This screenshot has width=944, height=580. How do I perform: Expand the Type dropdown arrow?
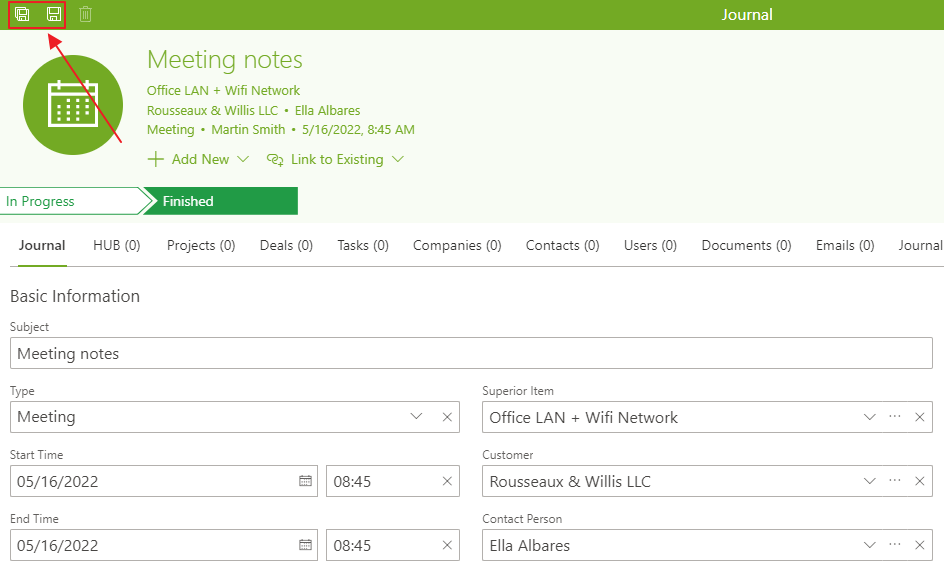click(416, 417)
